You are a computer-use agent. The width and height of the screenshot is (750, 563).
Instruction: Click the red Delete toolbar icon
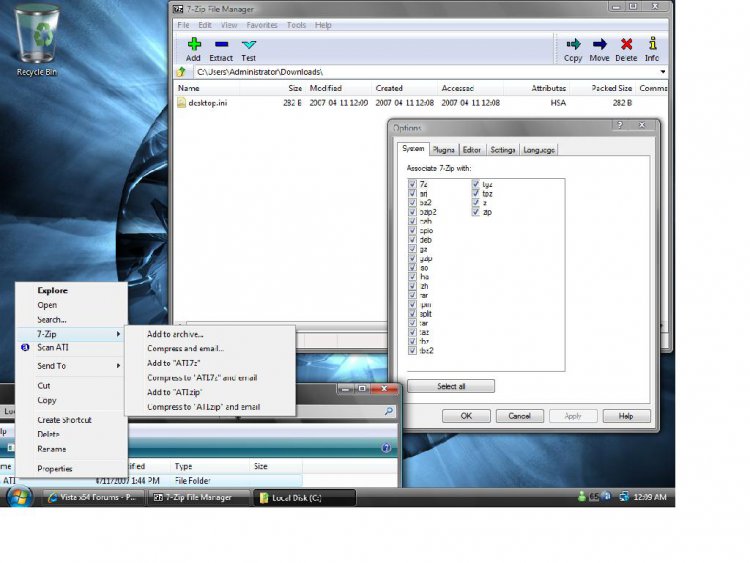pyautogui.click(x=626, y=44)
